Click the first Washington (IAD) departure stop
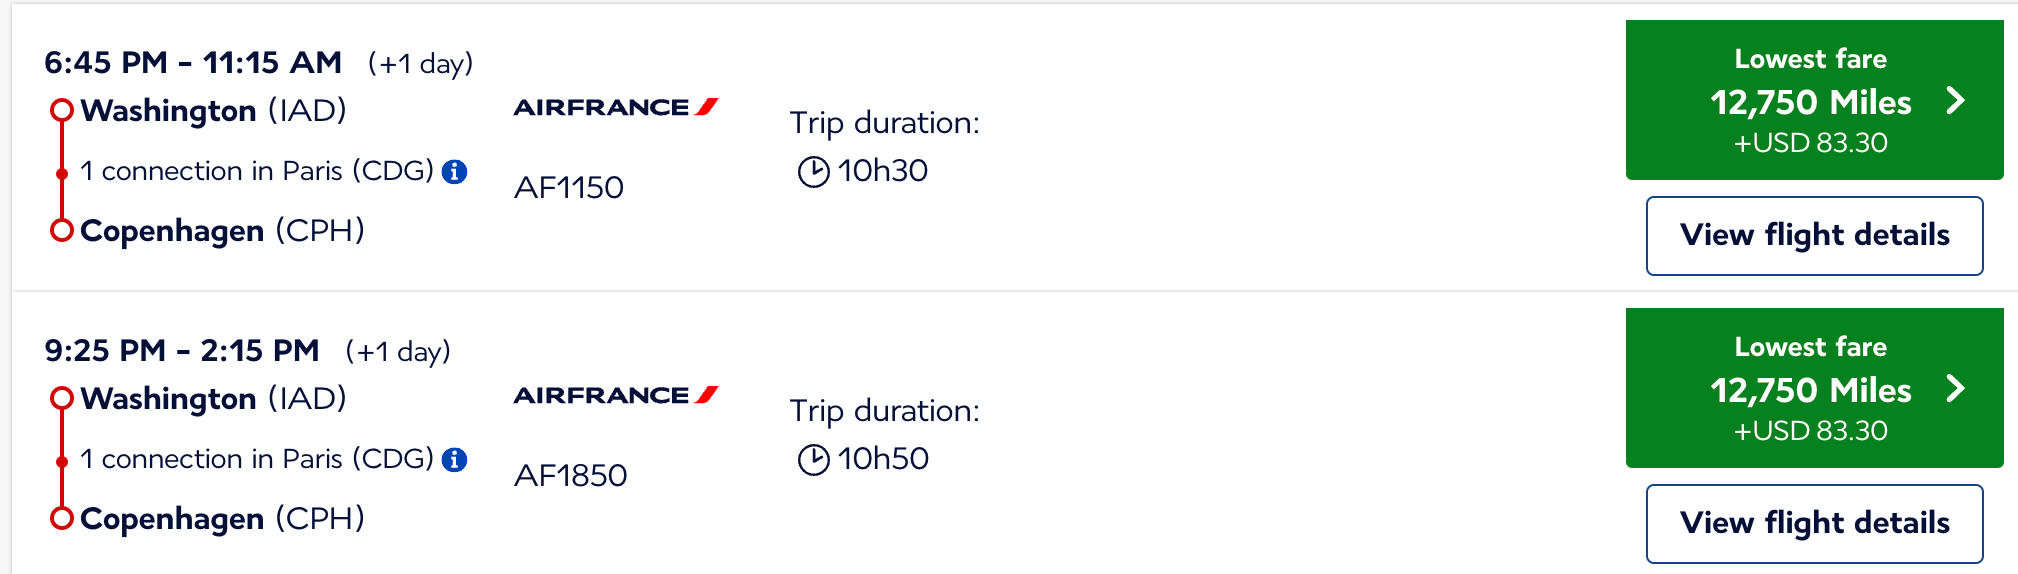Image resolution: width=2018 pixels, height=574 pixels. point(213,110)
